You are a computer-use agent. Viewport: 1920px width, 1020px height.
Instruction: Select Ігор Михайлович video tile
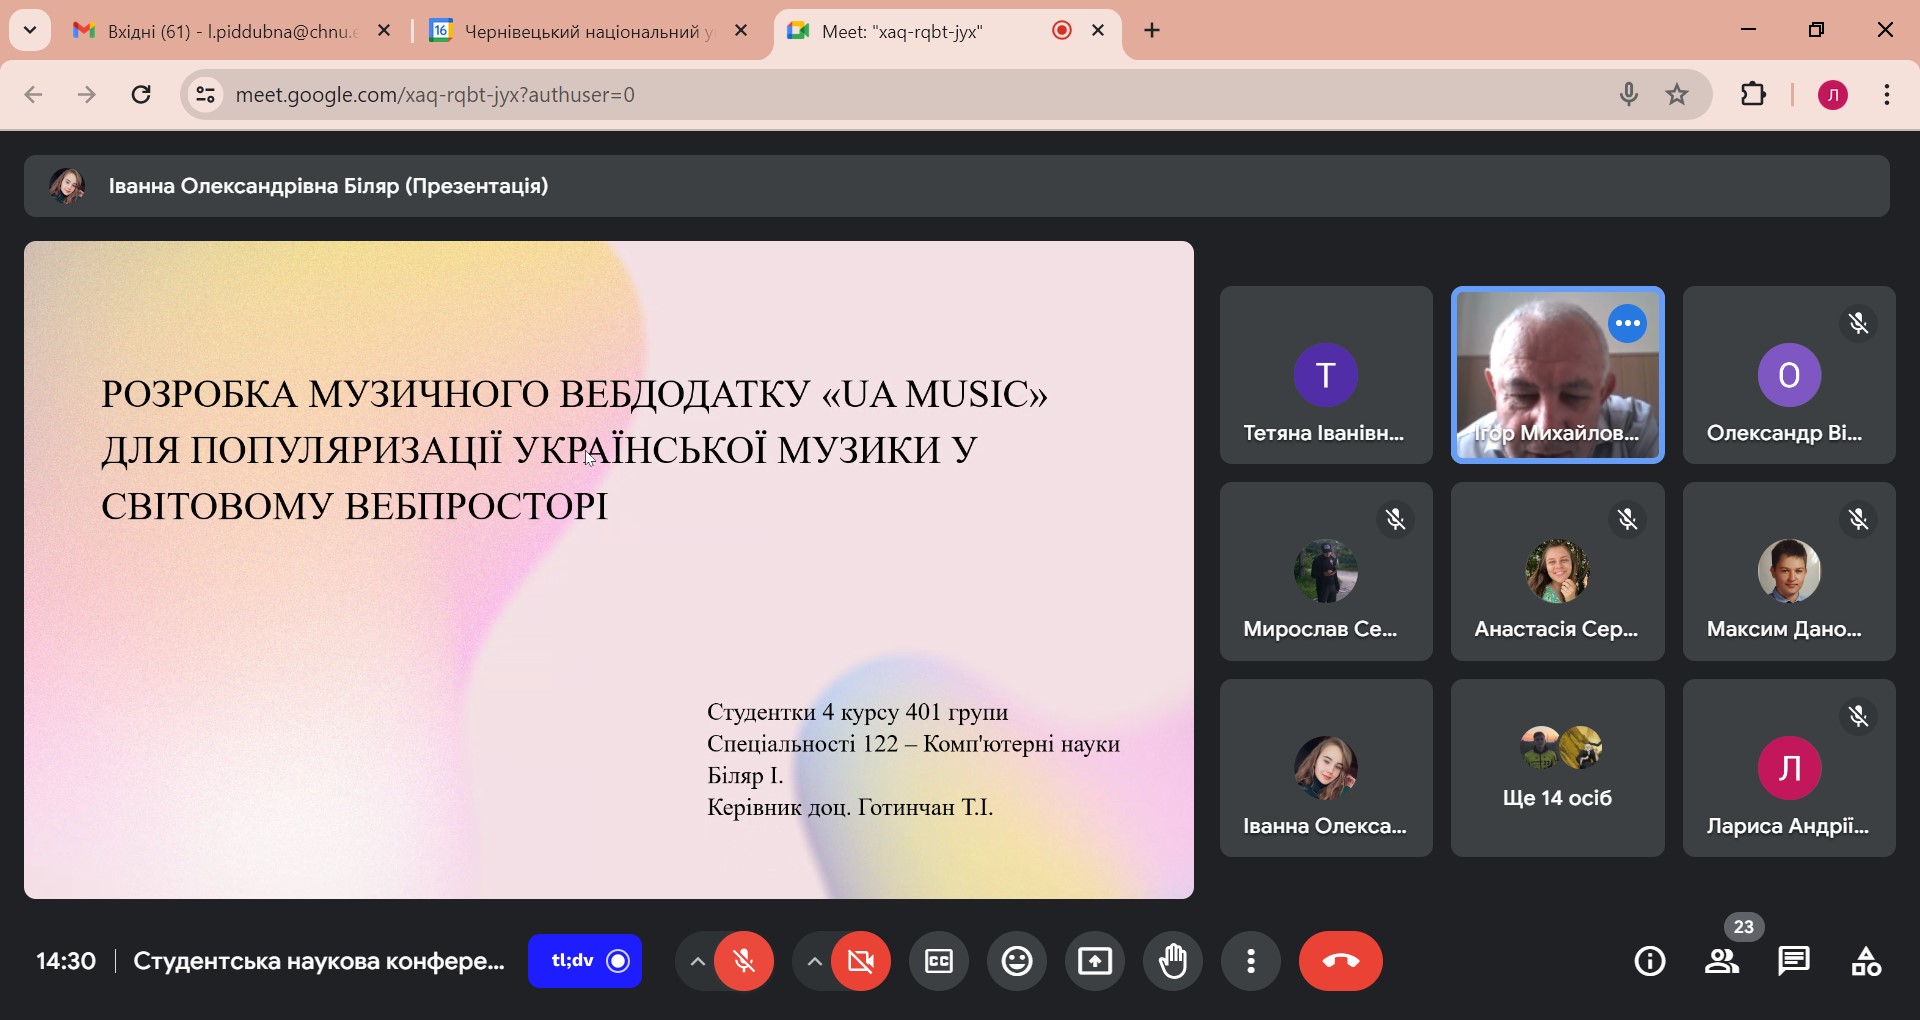pos(1557,375)
